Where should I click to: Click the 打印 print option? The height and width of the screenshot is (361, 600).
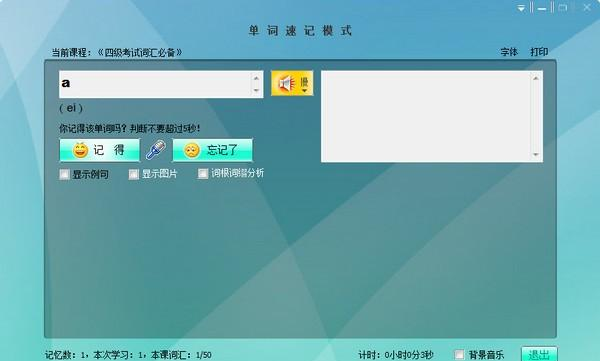(539, 52)
